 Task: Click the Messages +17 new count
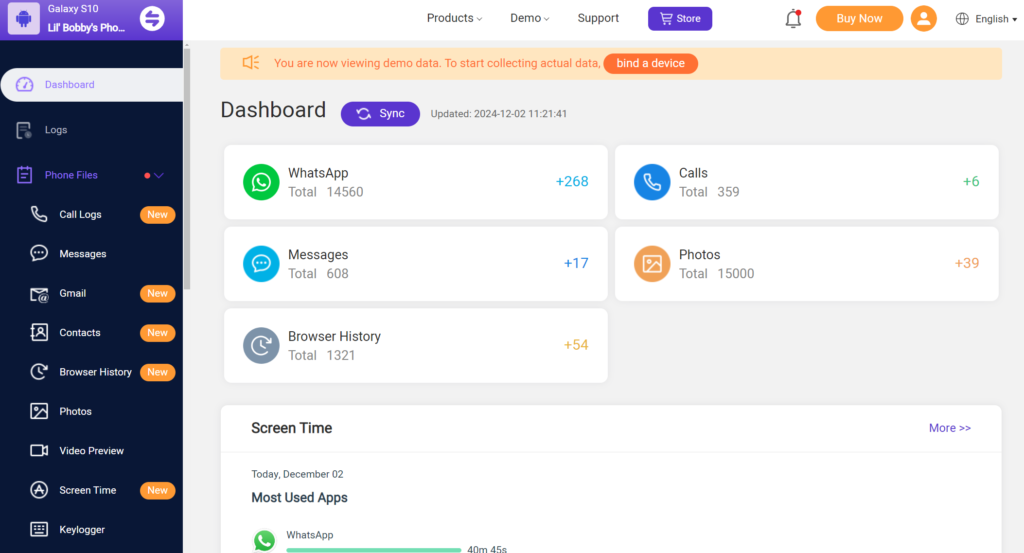click(x=576, y=263)
